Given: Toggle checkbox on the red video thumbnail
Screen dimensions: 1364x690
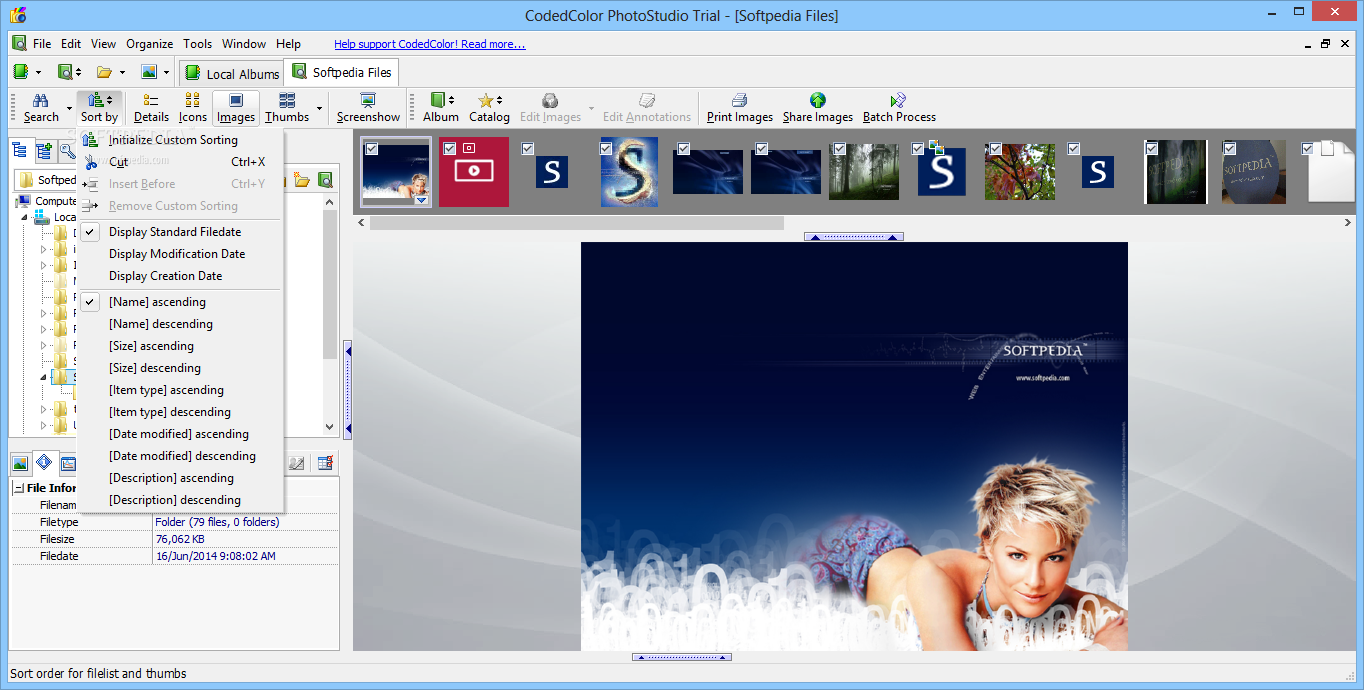Looking at the screenshot, I should point(449,148).
